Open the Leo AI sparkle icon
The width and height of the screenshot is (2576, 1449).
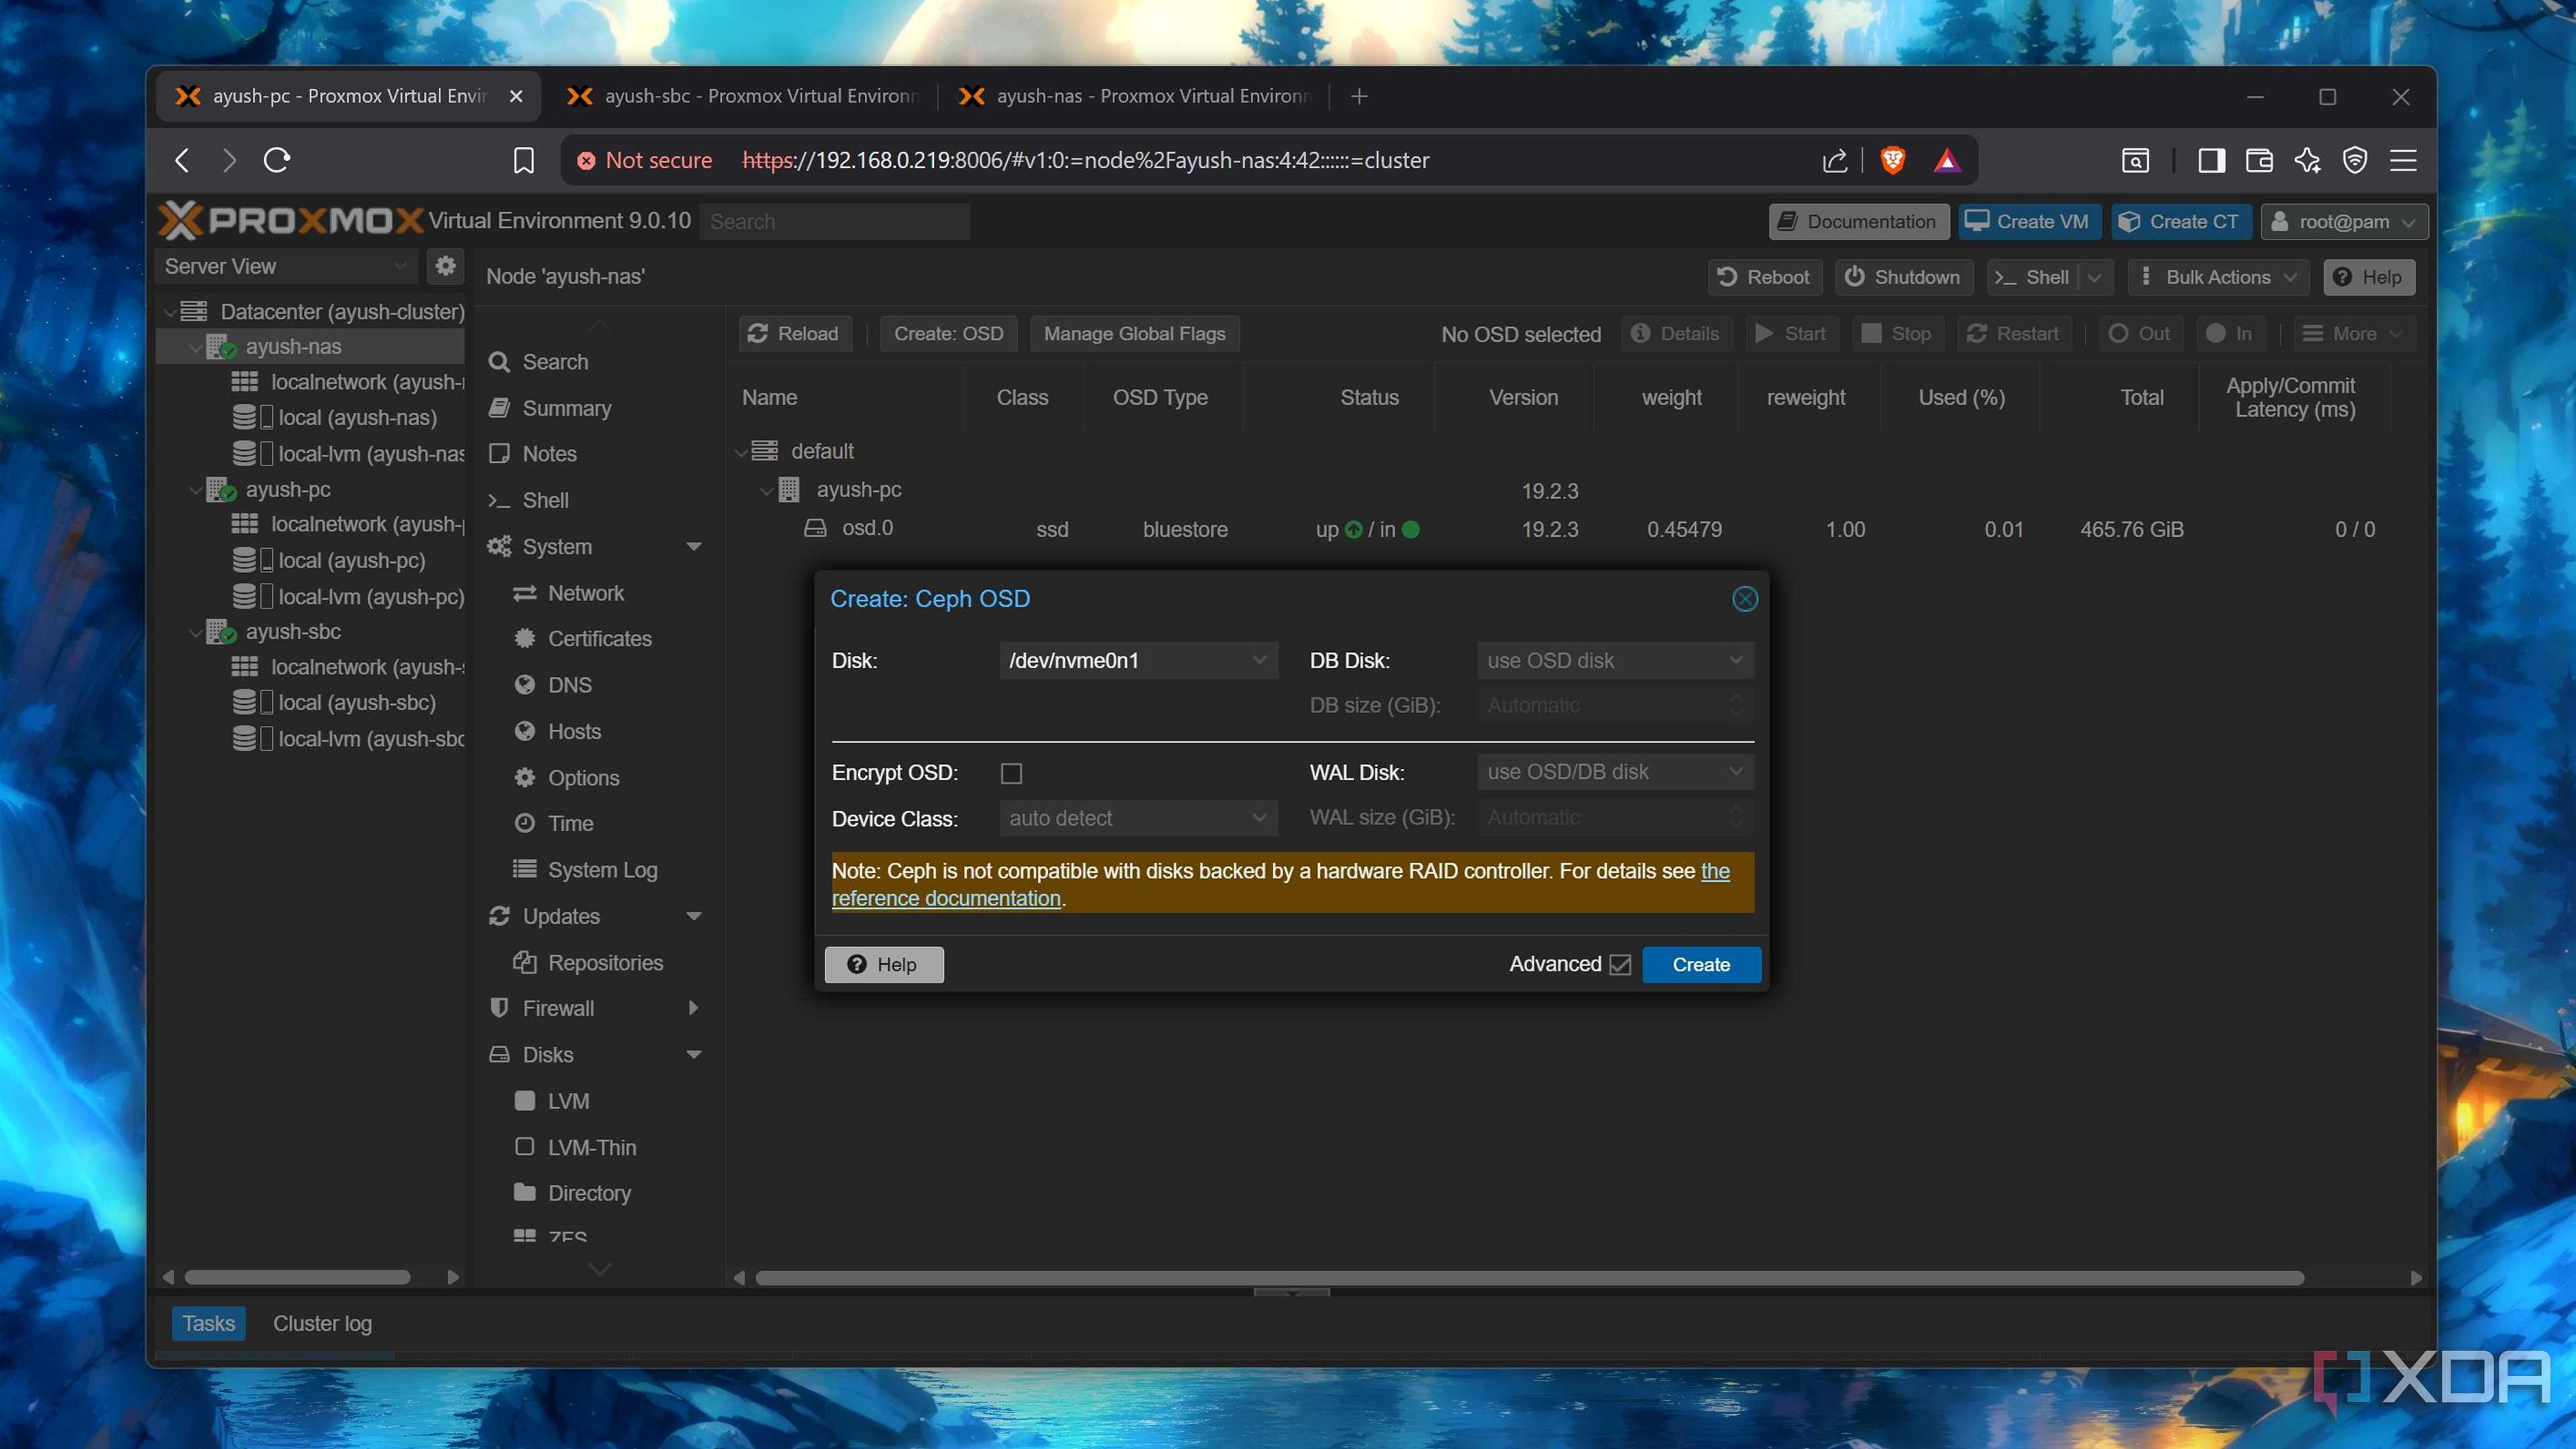(2307, 160)
